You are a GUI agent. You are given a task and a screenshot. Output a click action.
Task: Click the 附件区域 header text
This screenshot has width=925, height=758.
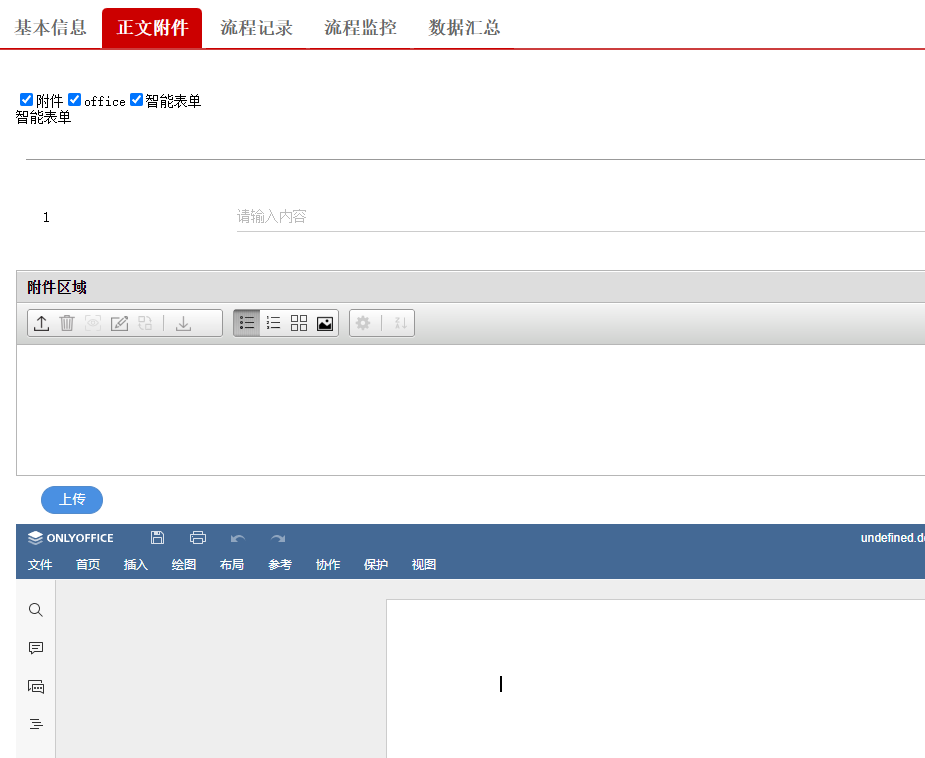pyautogui.click(x=57, y=287)
